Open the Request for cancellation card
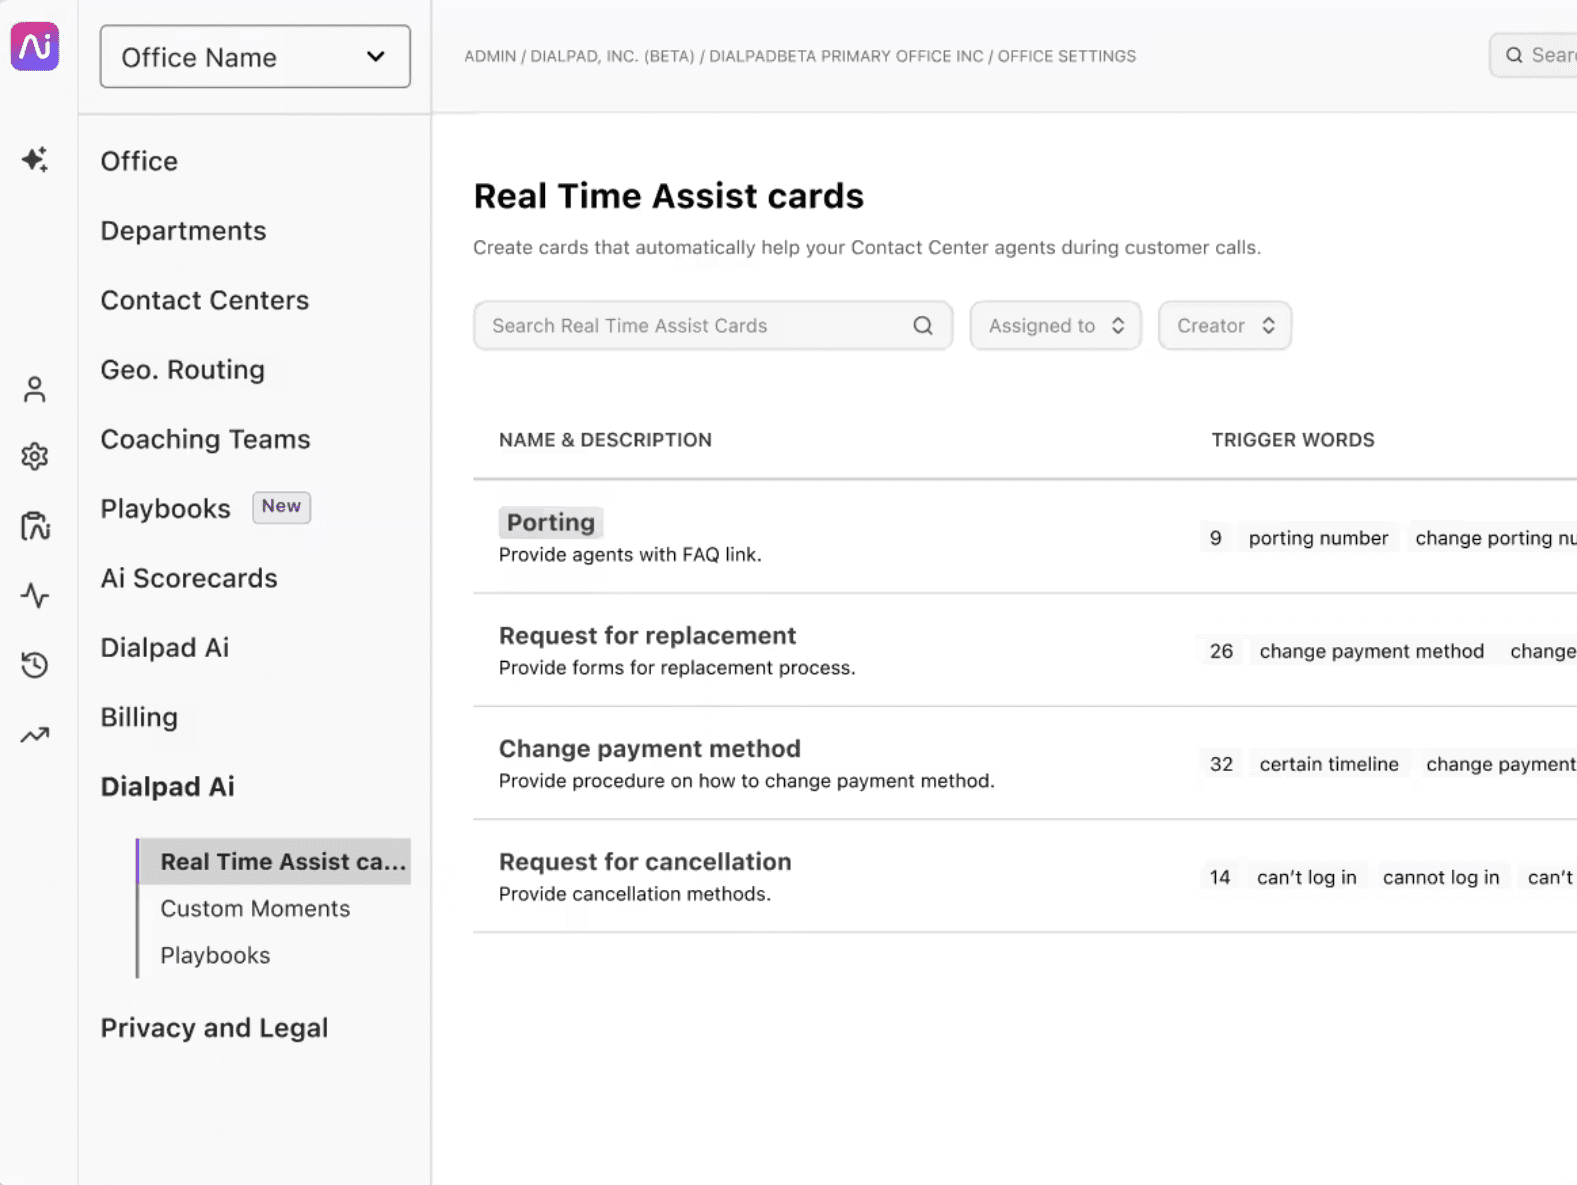The width and height of the screenshot is (1577, 1185). click(x=645, y=861)
